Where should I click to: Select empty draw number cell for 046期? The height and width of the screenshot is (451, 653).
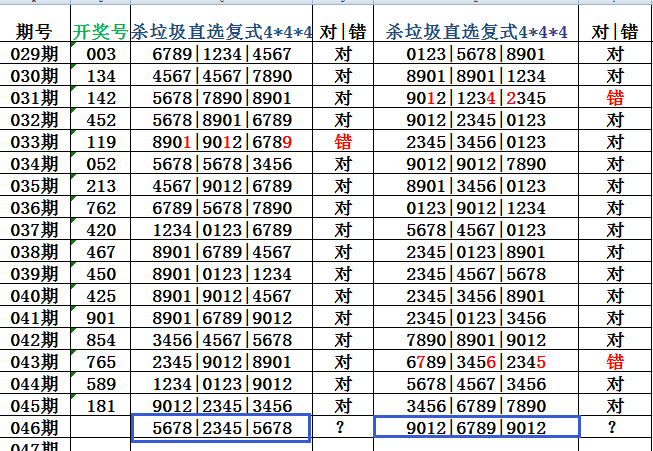[100, 428]
